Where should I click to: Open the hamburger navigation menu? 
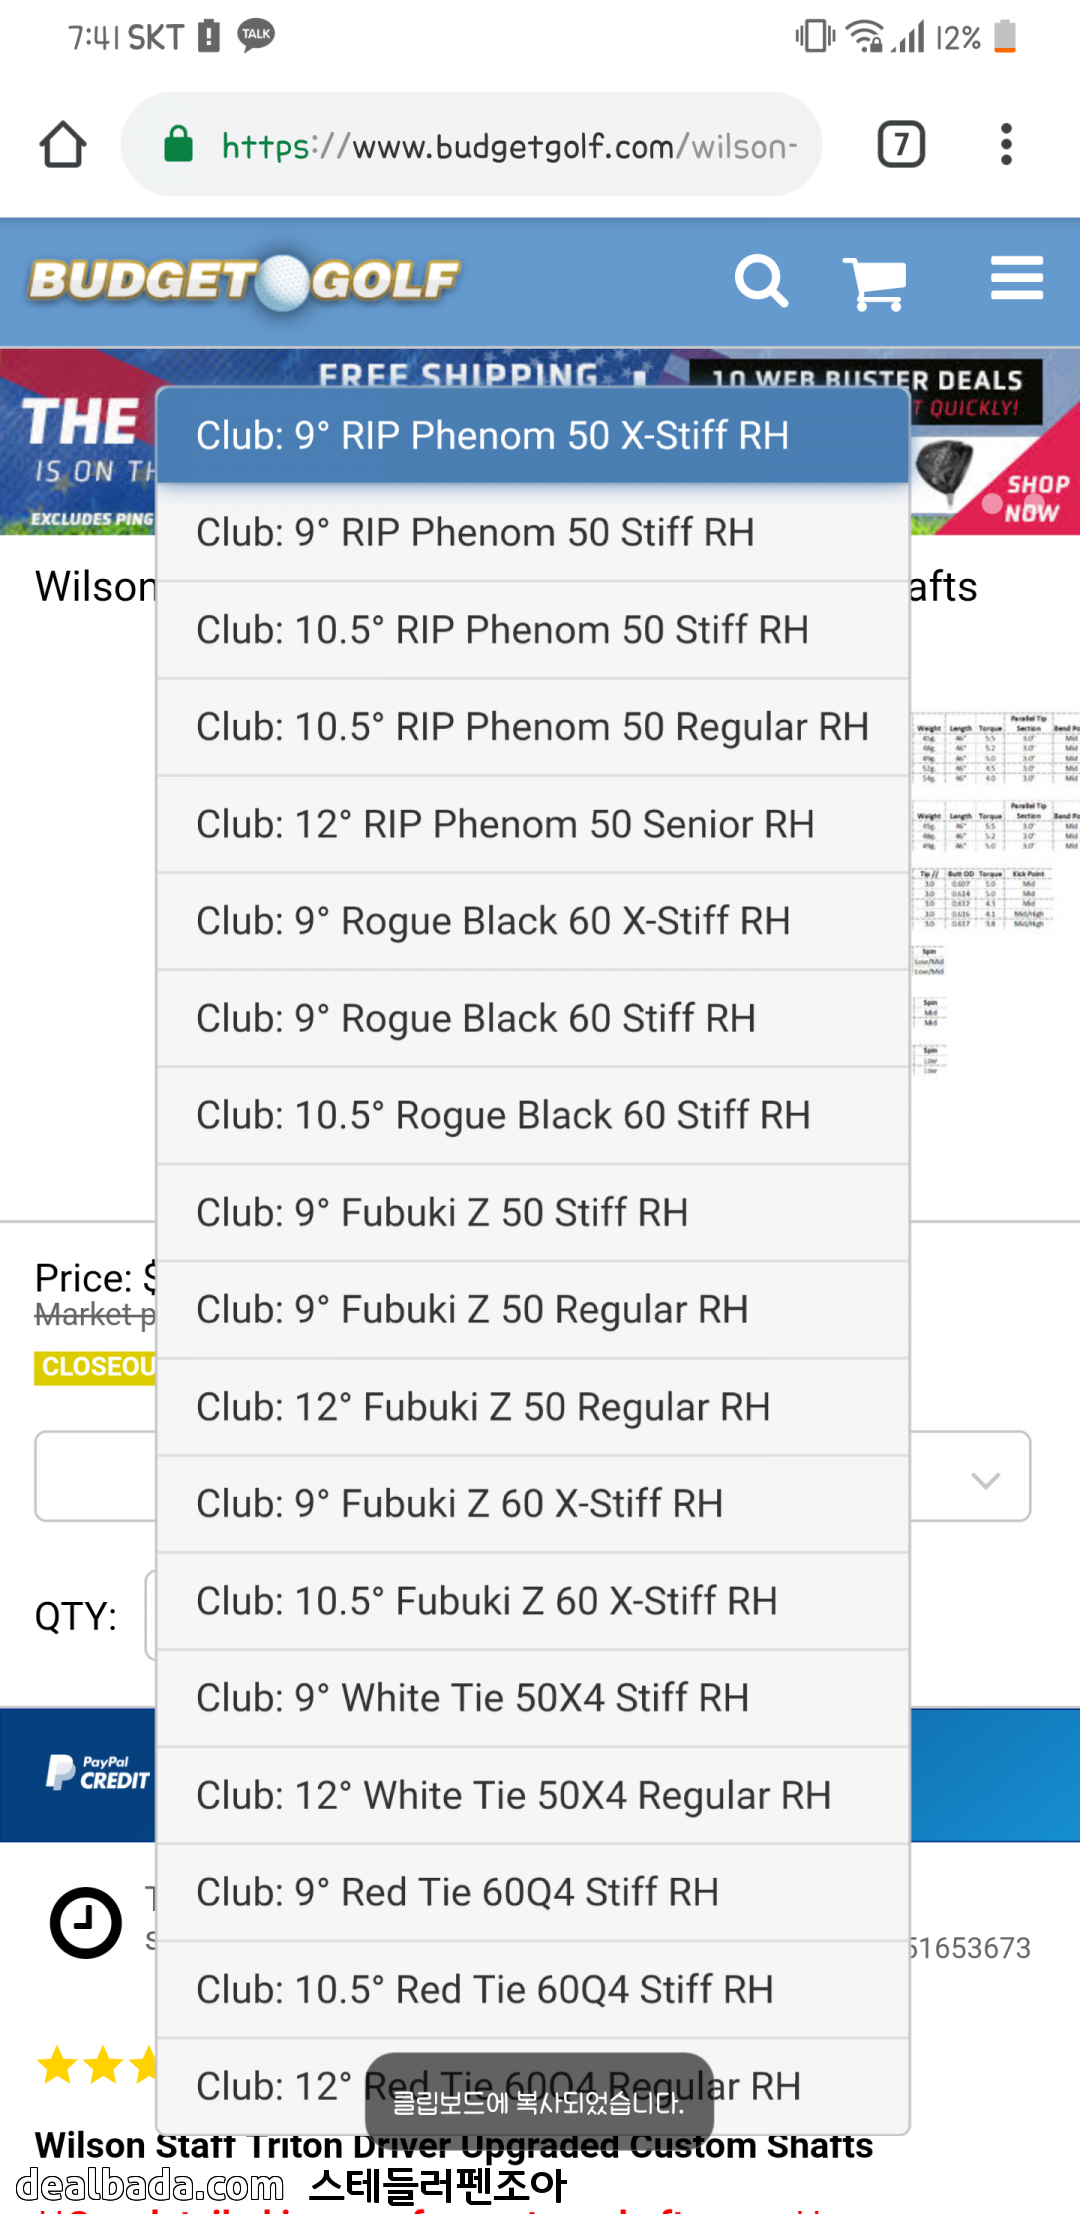click(1016, 278)
